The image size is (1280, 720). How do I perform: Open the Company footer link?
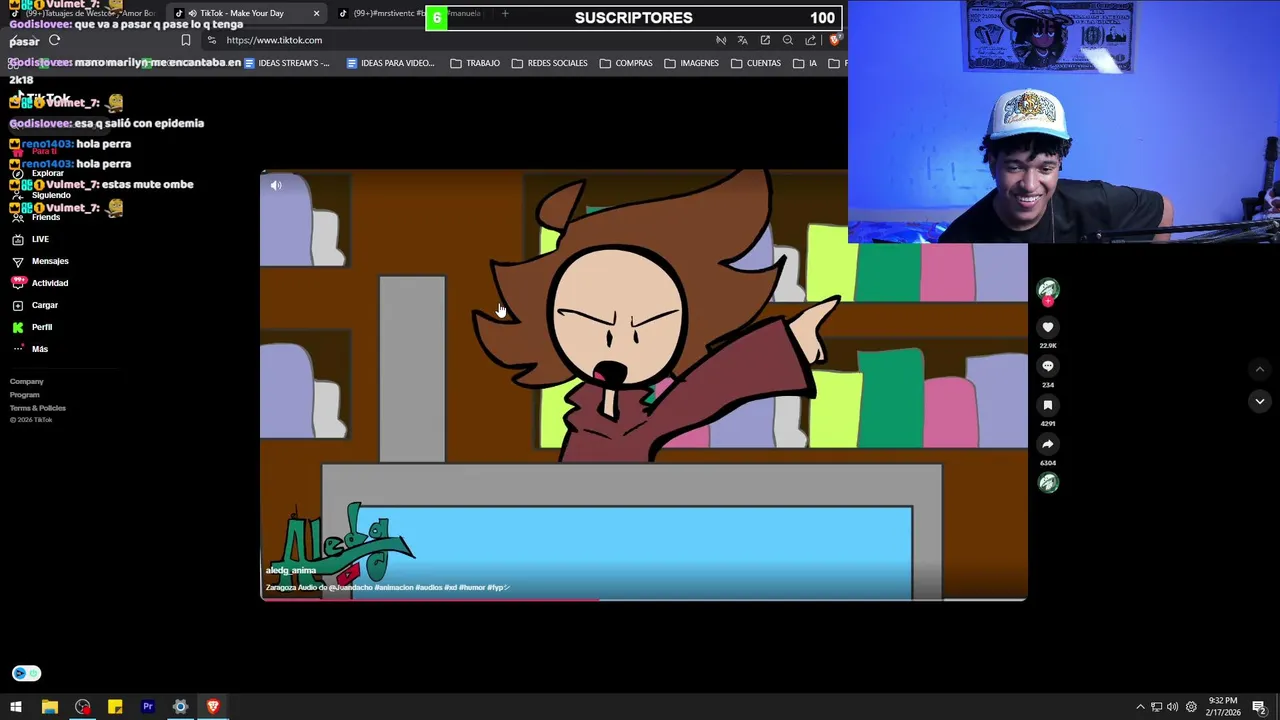[x=27, y=381]
